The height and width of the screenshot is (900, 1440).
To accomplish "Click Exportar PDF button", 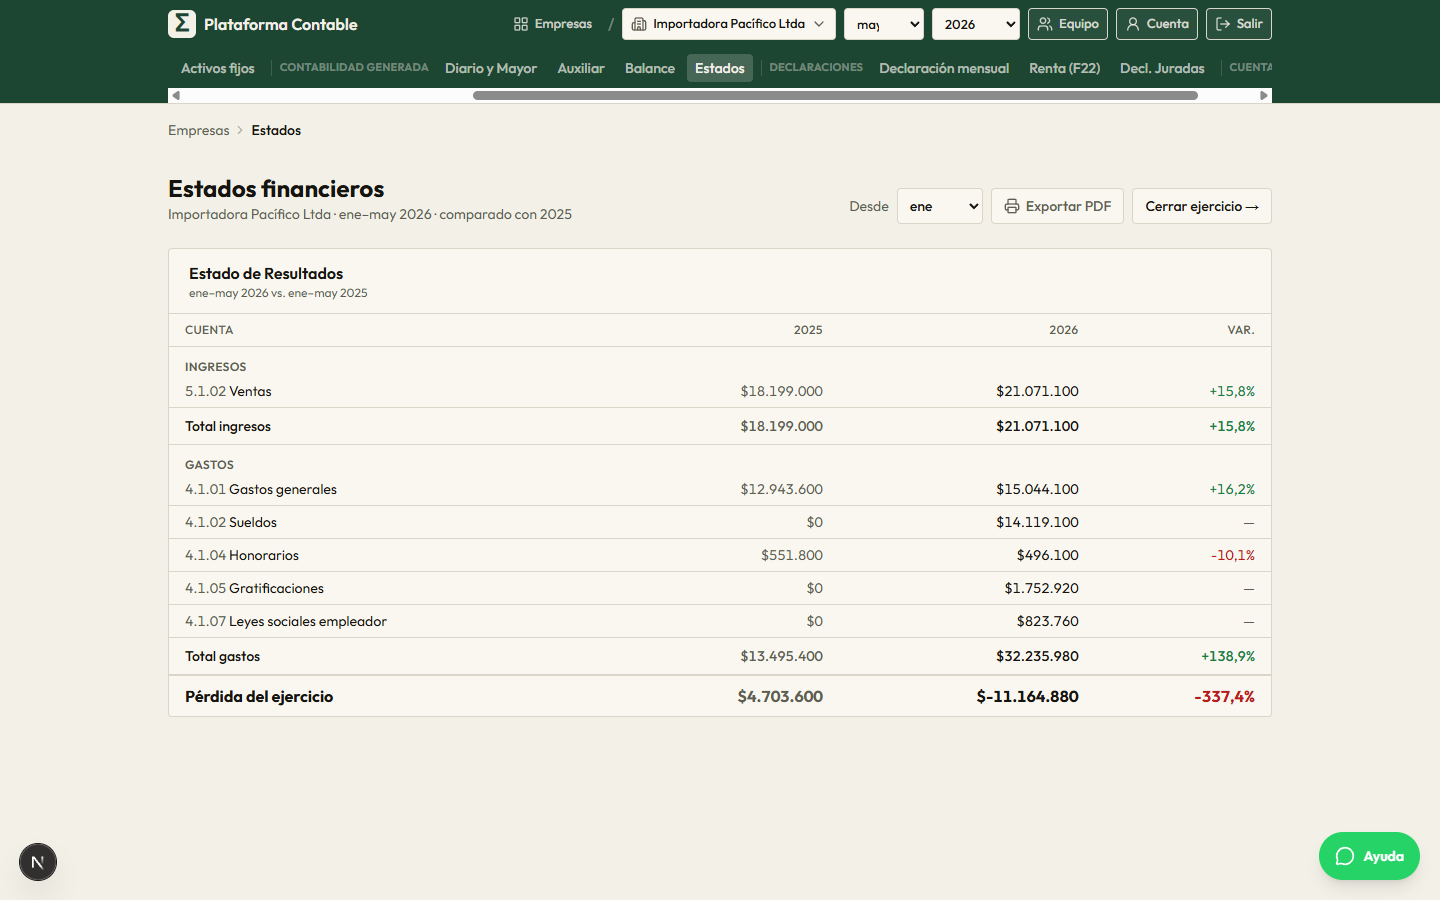I will 1057,206.
